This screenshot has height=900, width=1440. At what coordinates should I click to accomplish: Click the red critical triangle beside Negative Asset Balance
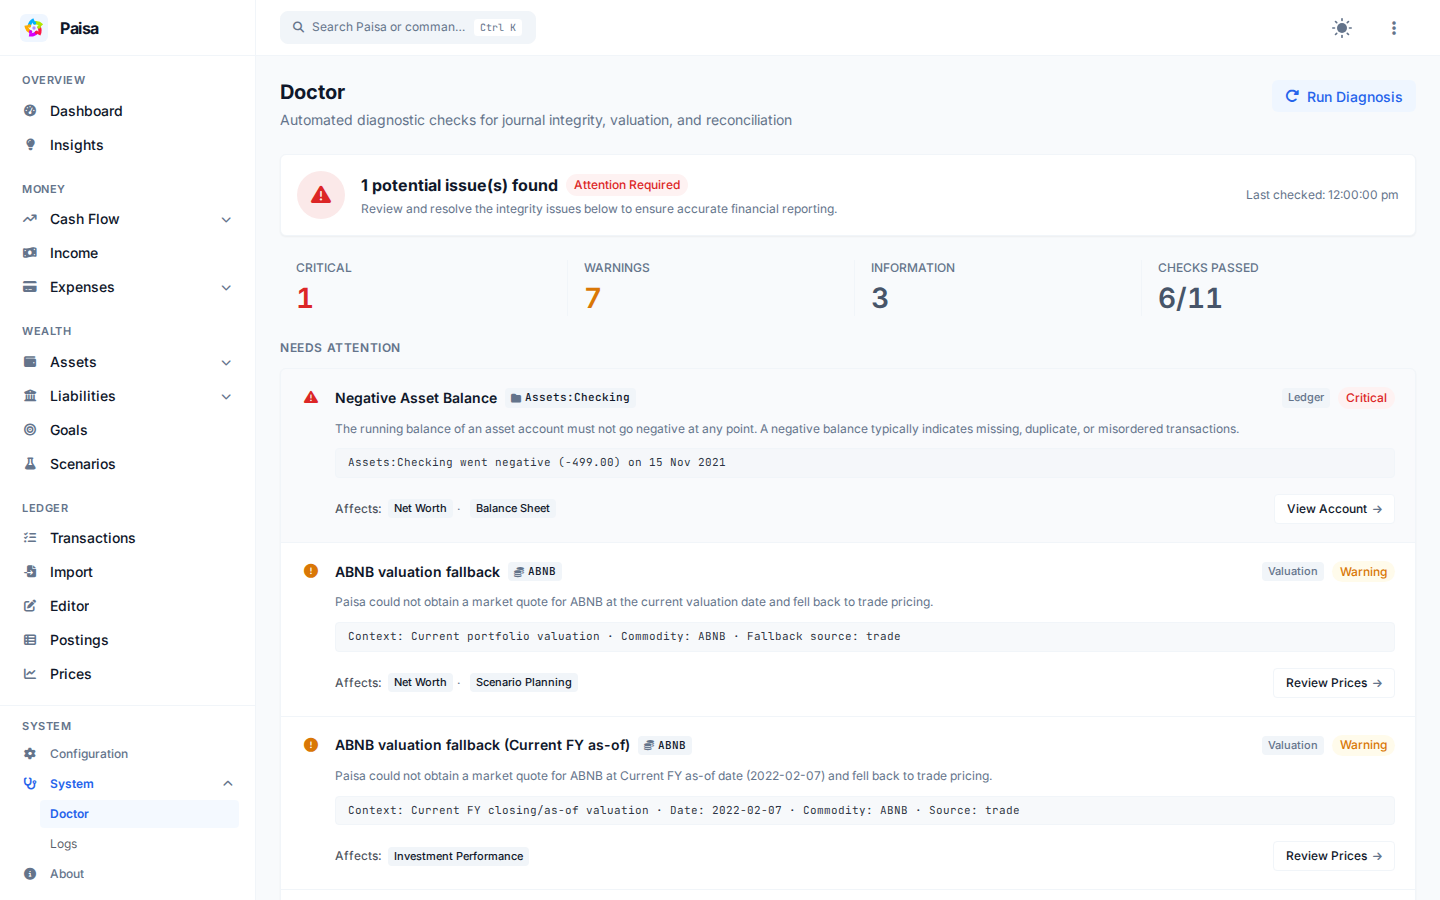point(311,398)
